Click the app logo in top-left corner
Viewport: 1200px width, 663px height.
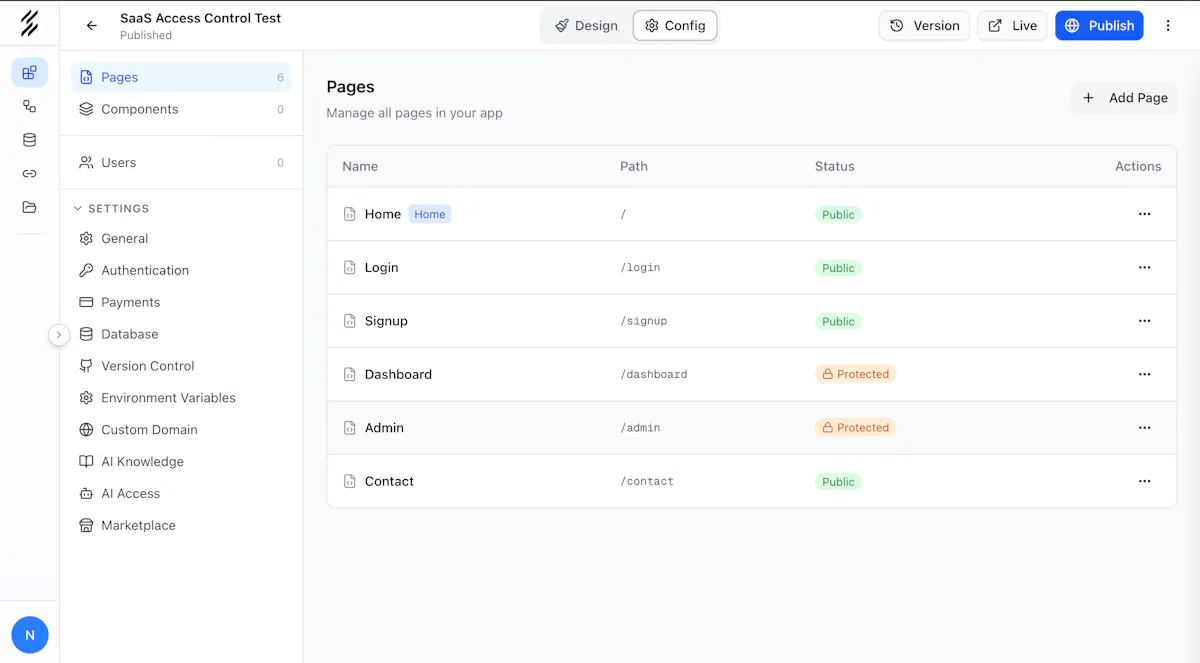tap(29, 24)
